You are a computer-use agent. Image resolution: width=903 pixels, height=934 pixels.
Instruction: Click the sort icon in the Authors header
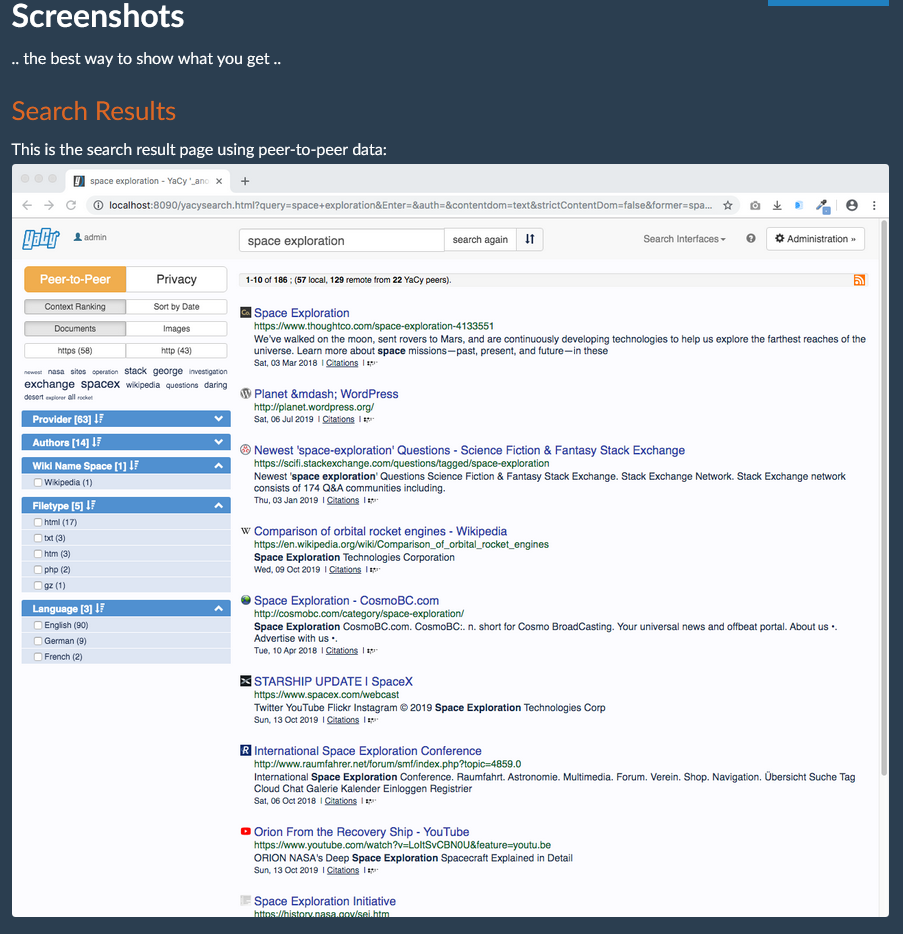click(96, 442)
